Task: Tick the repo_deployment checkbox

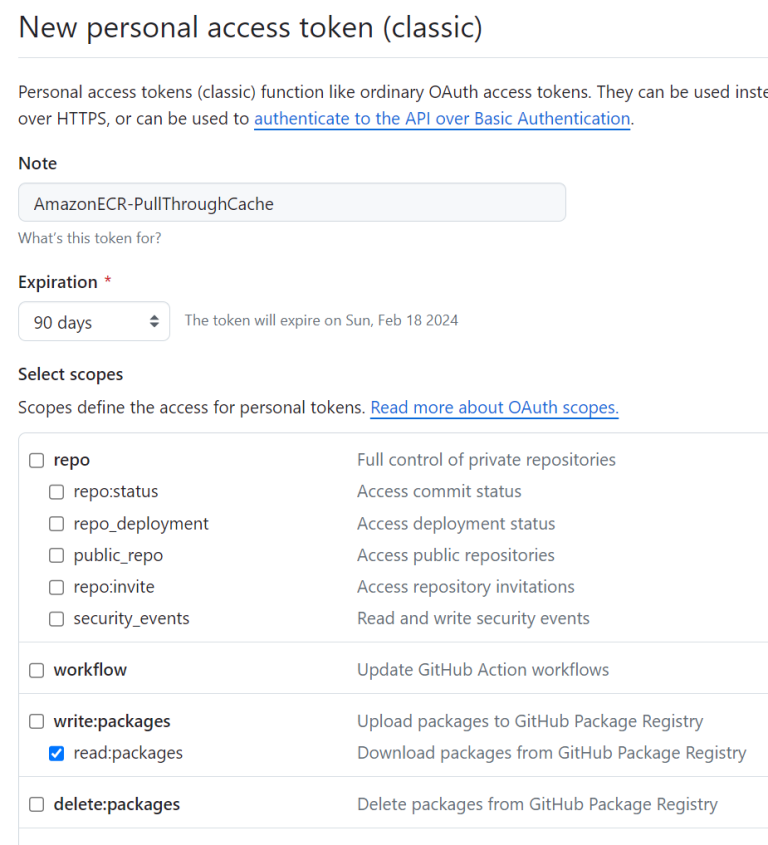Action: coord(57,524)
